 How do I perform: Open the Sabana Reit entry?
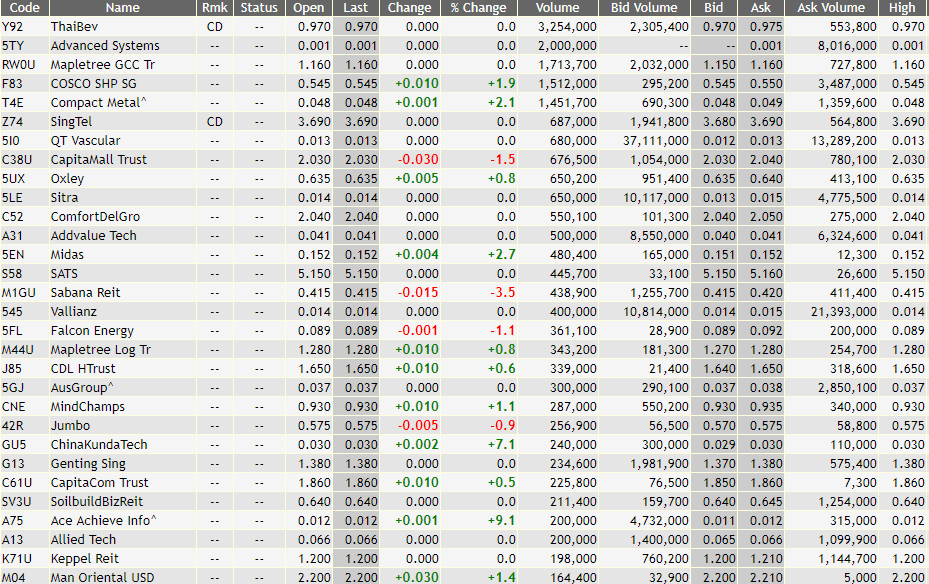(x=88, y=292)
